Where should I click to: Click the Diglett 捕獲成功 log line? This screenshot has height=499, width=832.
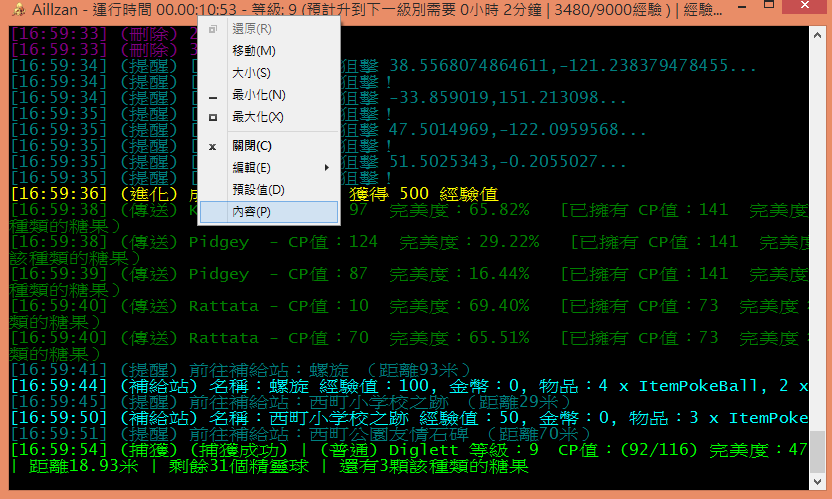point(410,450)
